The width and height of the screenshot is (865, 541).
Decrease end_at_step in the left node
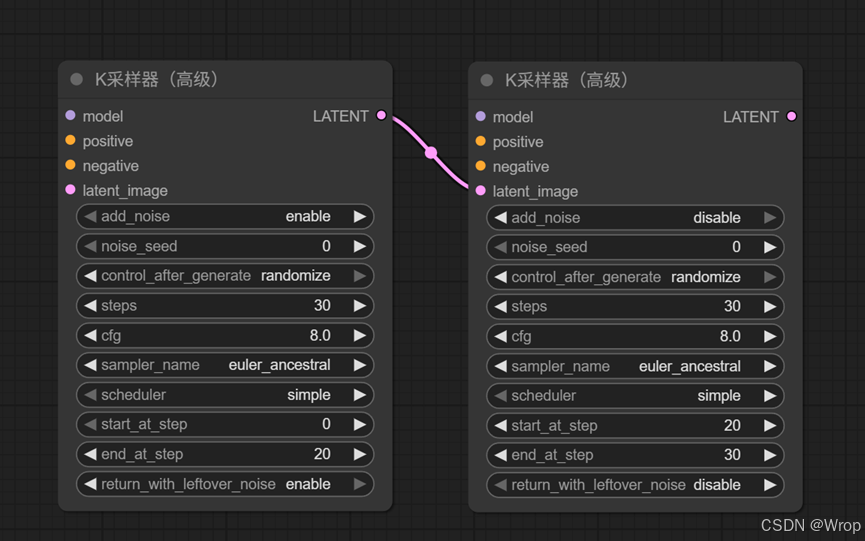click(x=90, y=454)
